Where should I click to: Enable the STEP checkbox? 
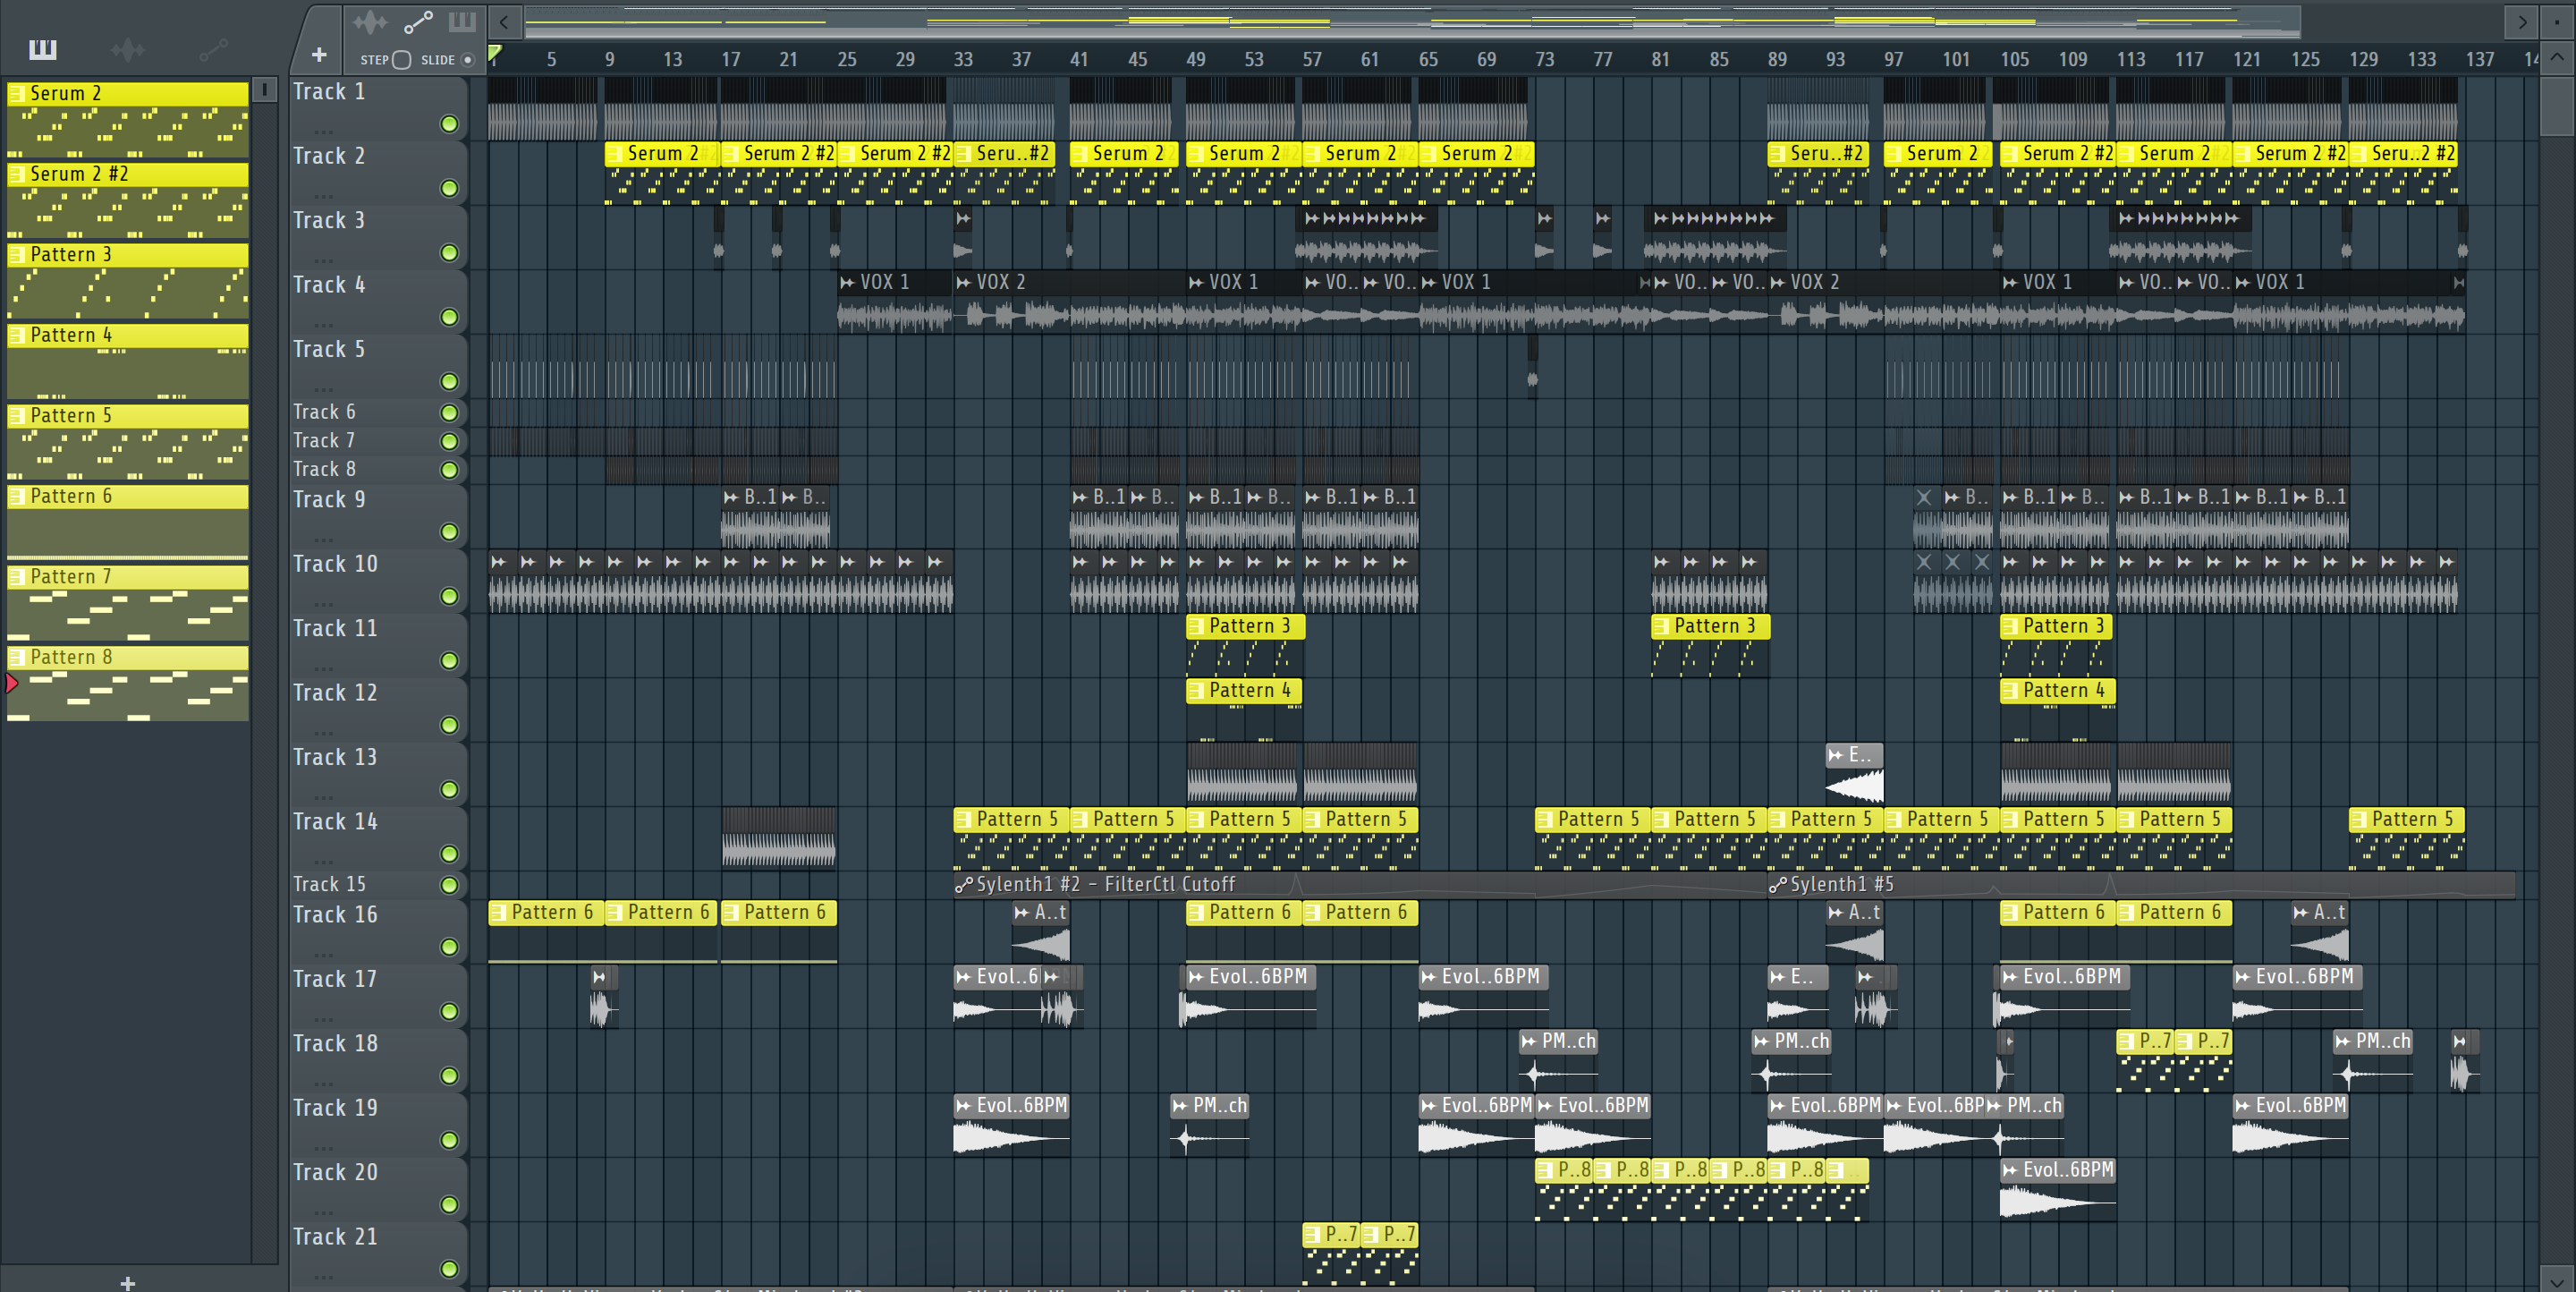pyautogui.click(x=401, y=60)
